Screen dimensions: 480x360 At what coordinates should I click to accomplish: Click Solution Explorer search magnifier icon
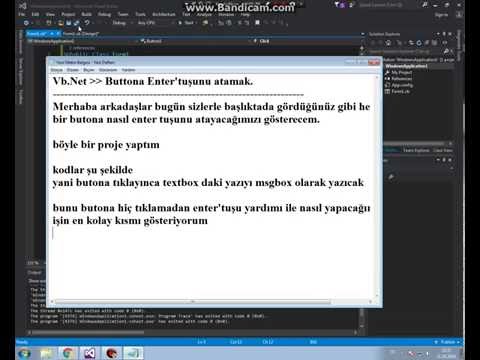coord(446,51)
